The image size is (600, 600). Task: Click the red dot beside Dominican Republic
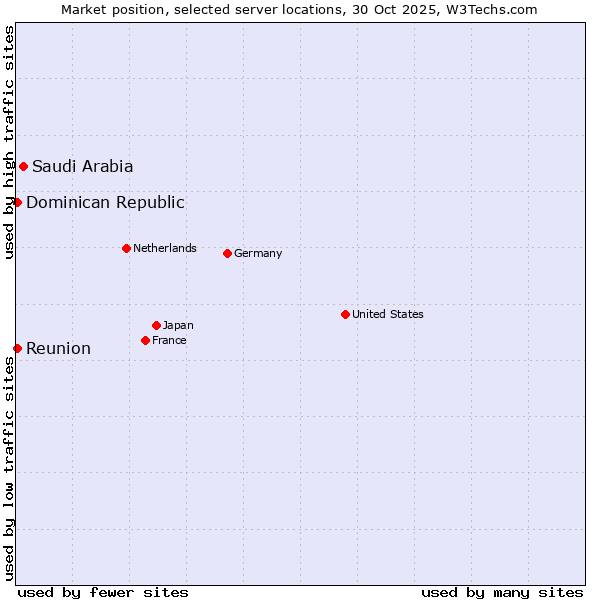(x=17, y=202)
